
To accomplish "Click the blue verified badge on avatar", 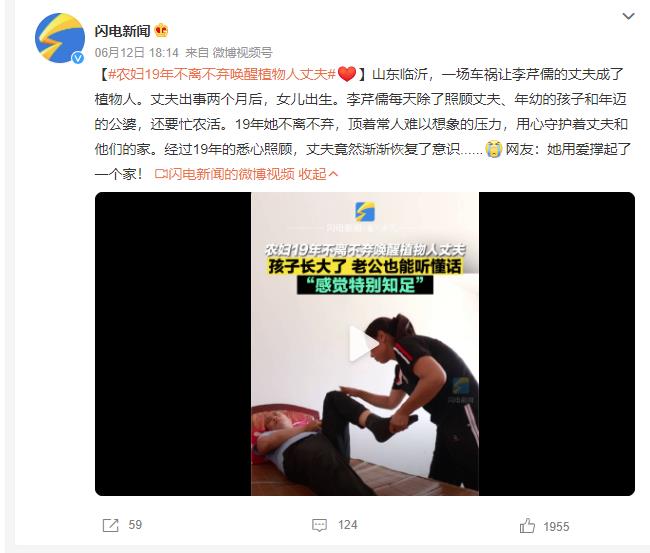I will pyautogui.click(x=78, y=58).
